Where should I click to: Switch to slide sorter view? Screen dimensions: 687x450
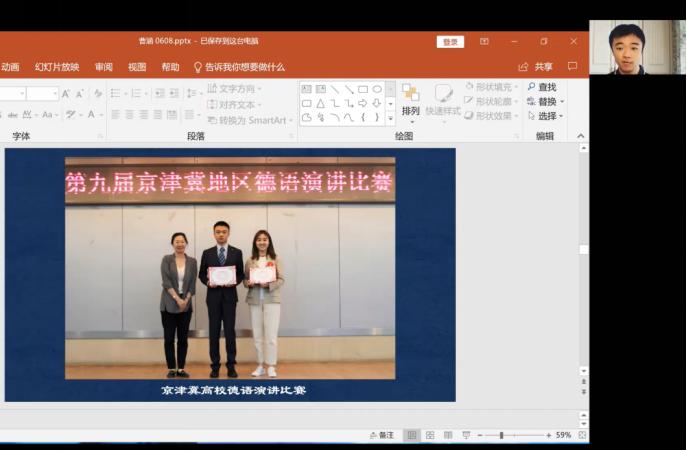(x=430, y=436)
